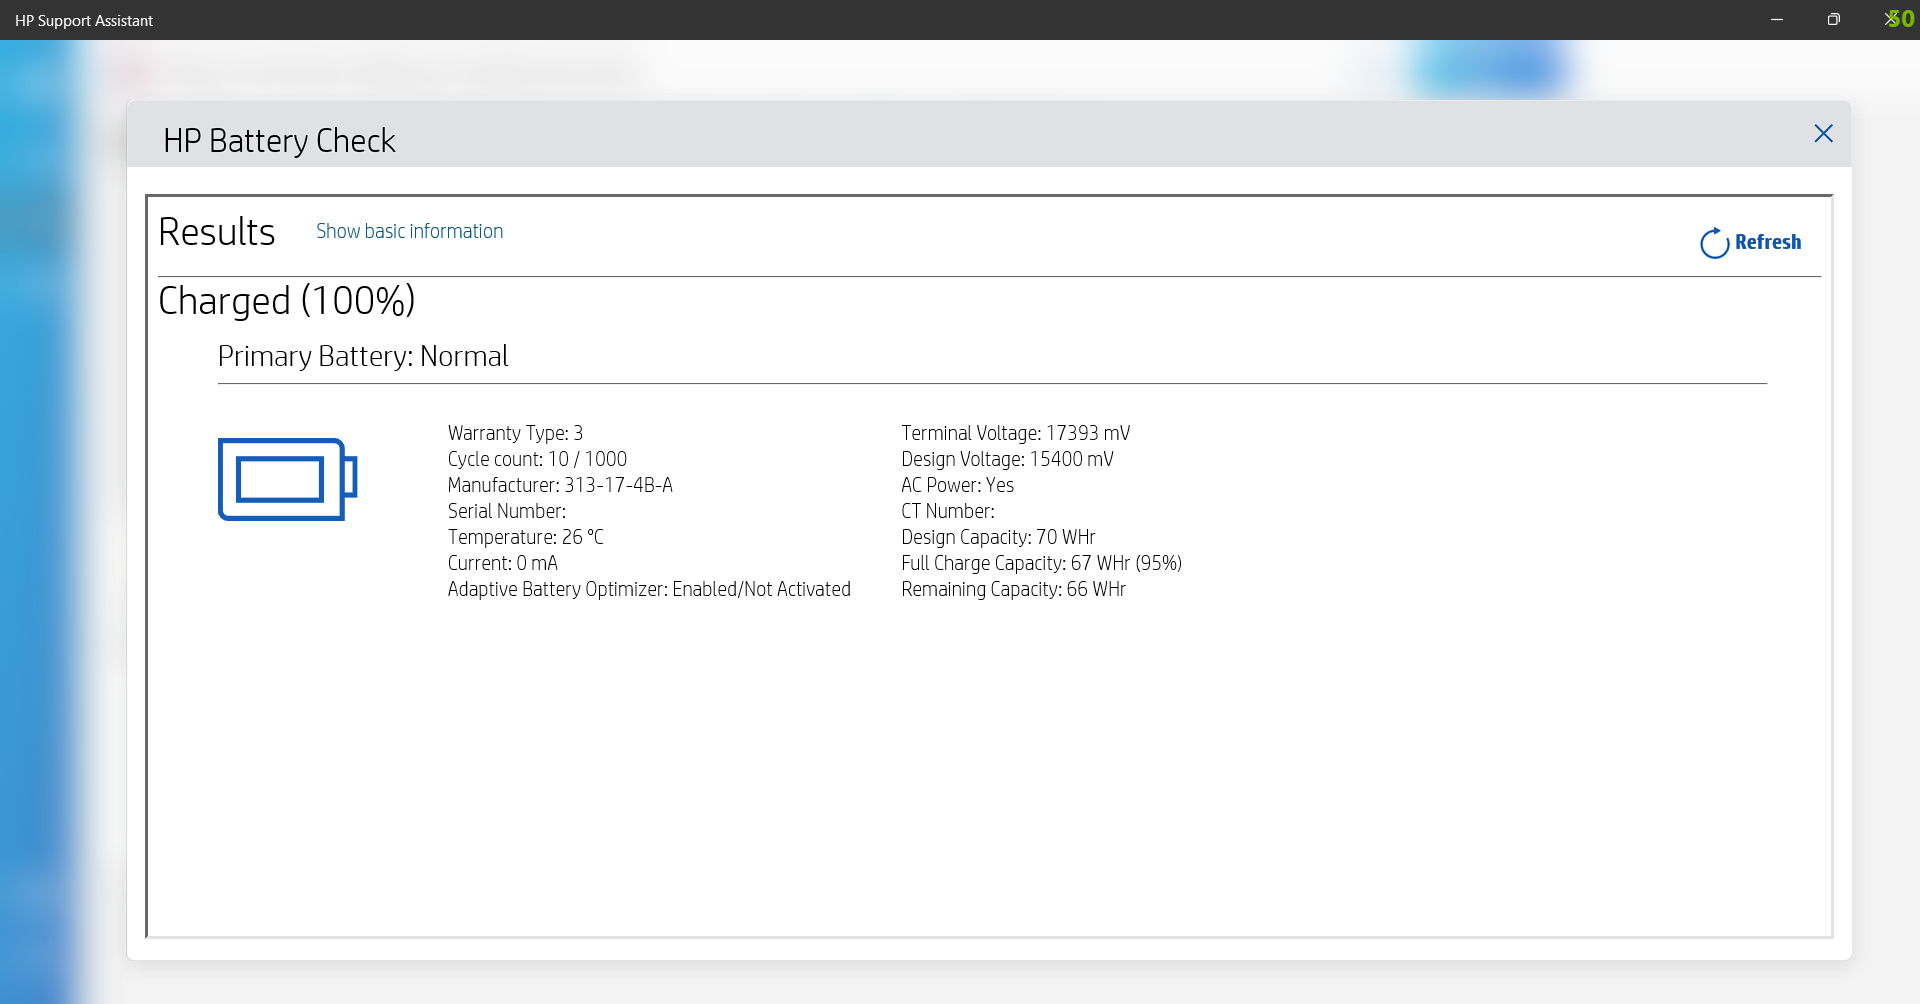
Task: Click the Refresh button to rerun battery check
Action: point(1750,242)
